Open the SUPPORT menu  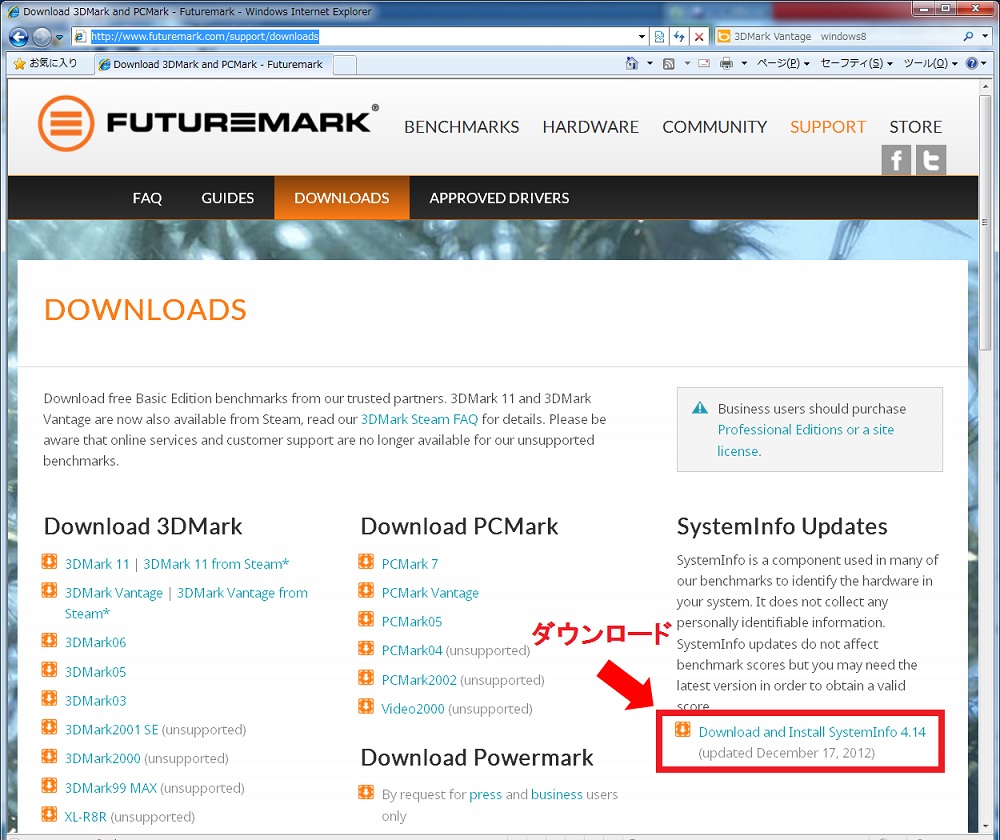pyautogui.click(x=828, y=127)
